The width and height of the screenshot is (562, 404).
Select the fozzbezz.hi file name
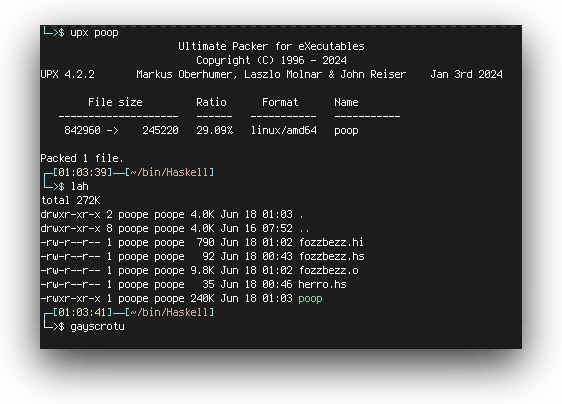pyautogui.click(x=331, y=242)
